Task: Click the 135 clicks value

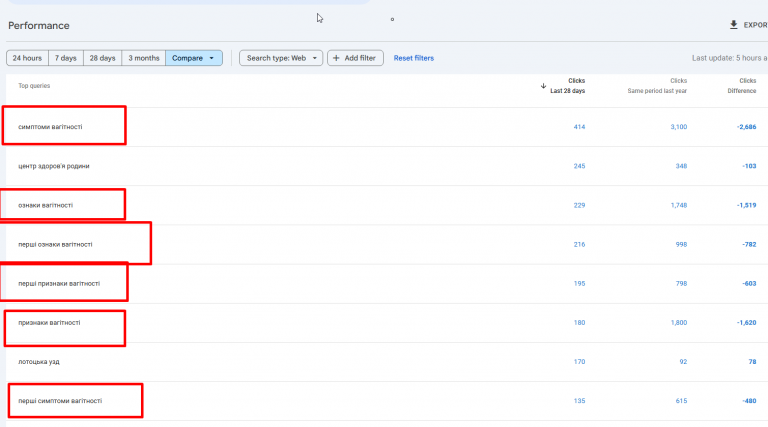Action: point(579,401)
